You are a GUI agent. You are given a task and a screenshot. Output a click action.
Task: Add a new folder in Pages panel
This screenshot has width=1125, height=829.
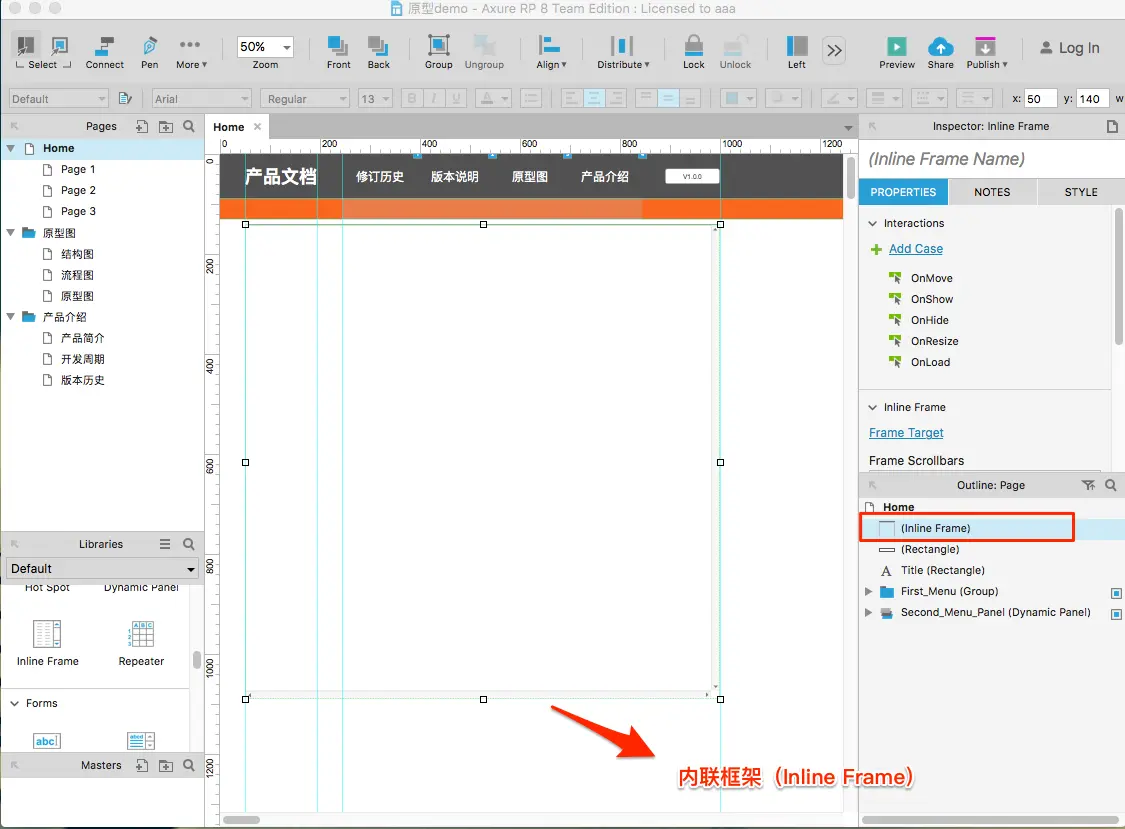point(166,126)
